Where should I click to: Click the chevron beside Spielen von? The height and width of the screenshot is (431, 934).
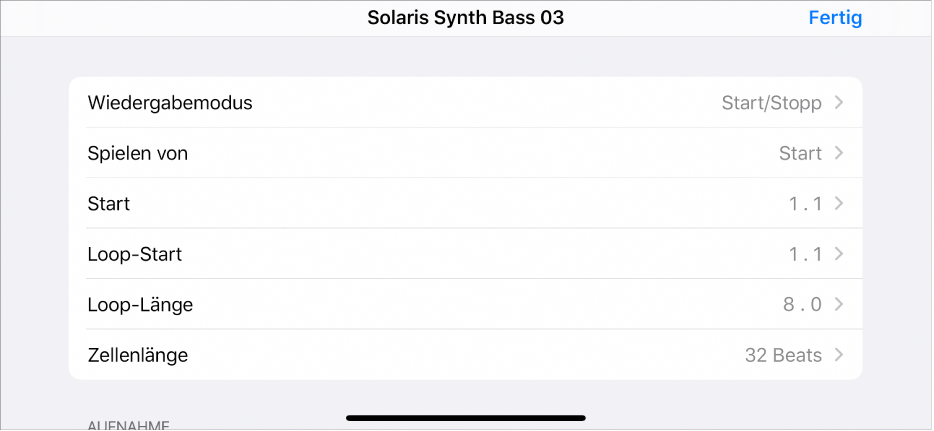(839, 153)
